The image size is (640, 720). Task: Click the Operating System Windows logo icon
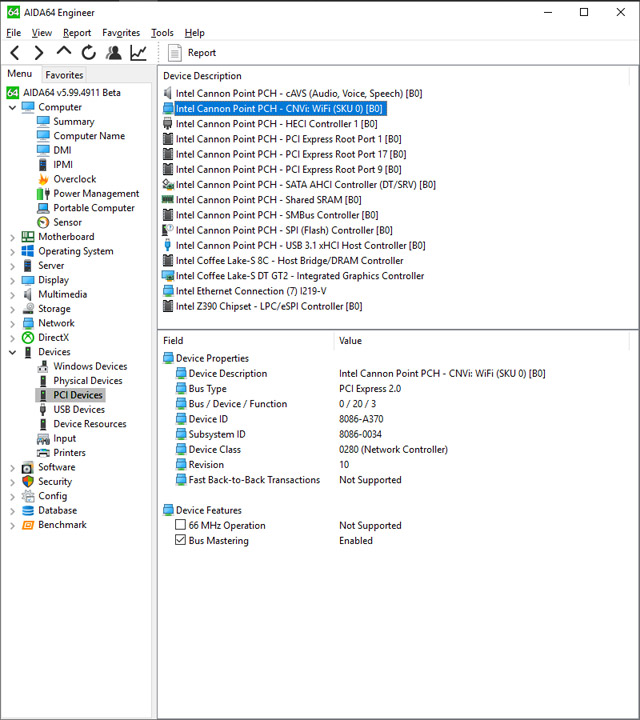tap(28, 251)
